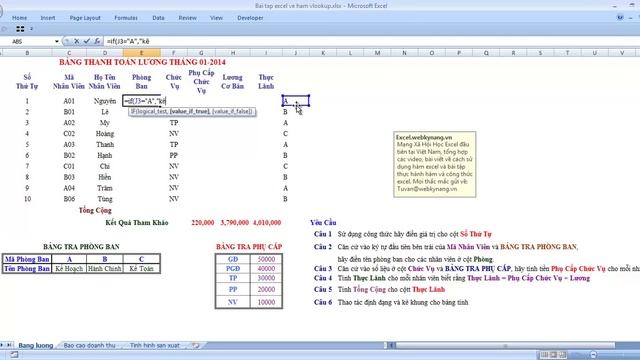Select the Hành Chính department cell
640x360 pixels.
104,269
